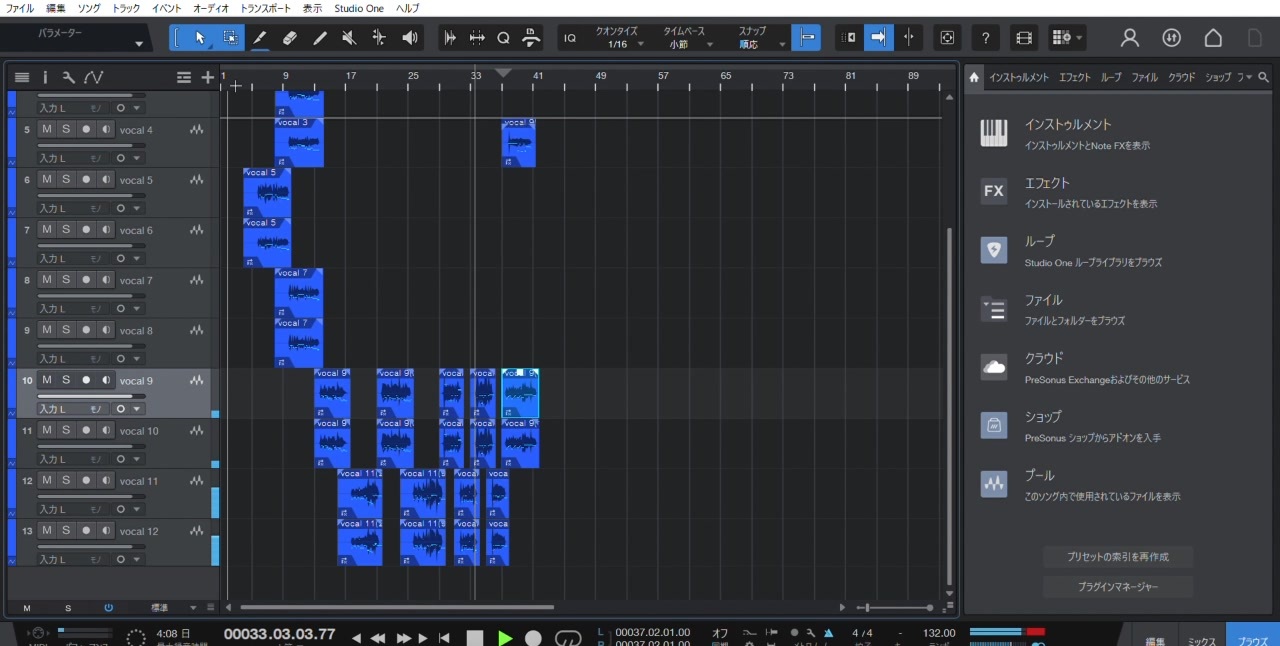Click プリセットの索引を再作成 button
This screenshot has height=646, width=1280.
coord(1118,556)
